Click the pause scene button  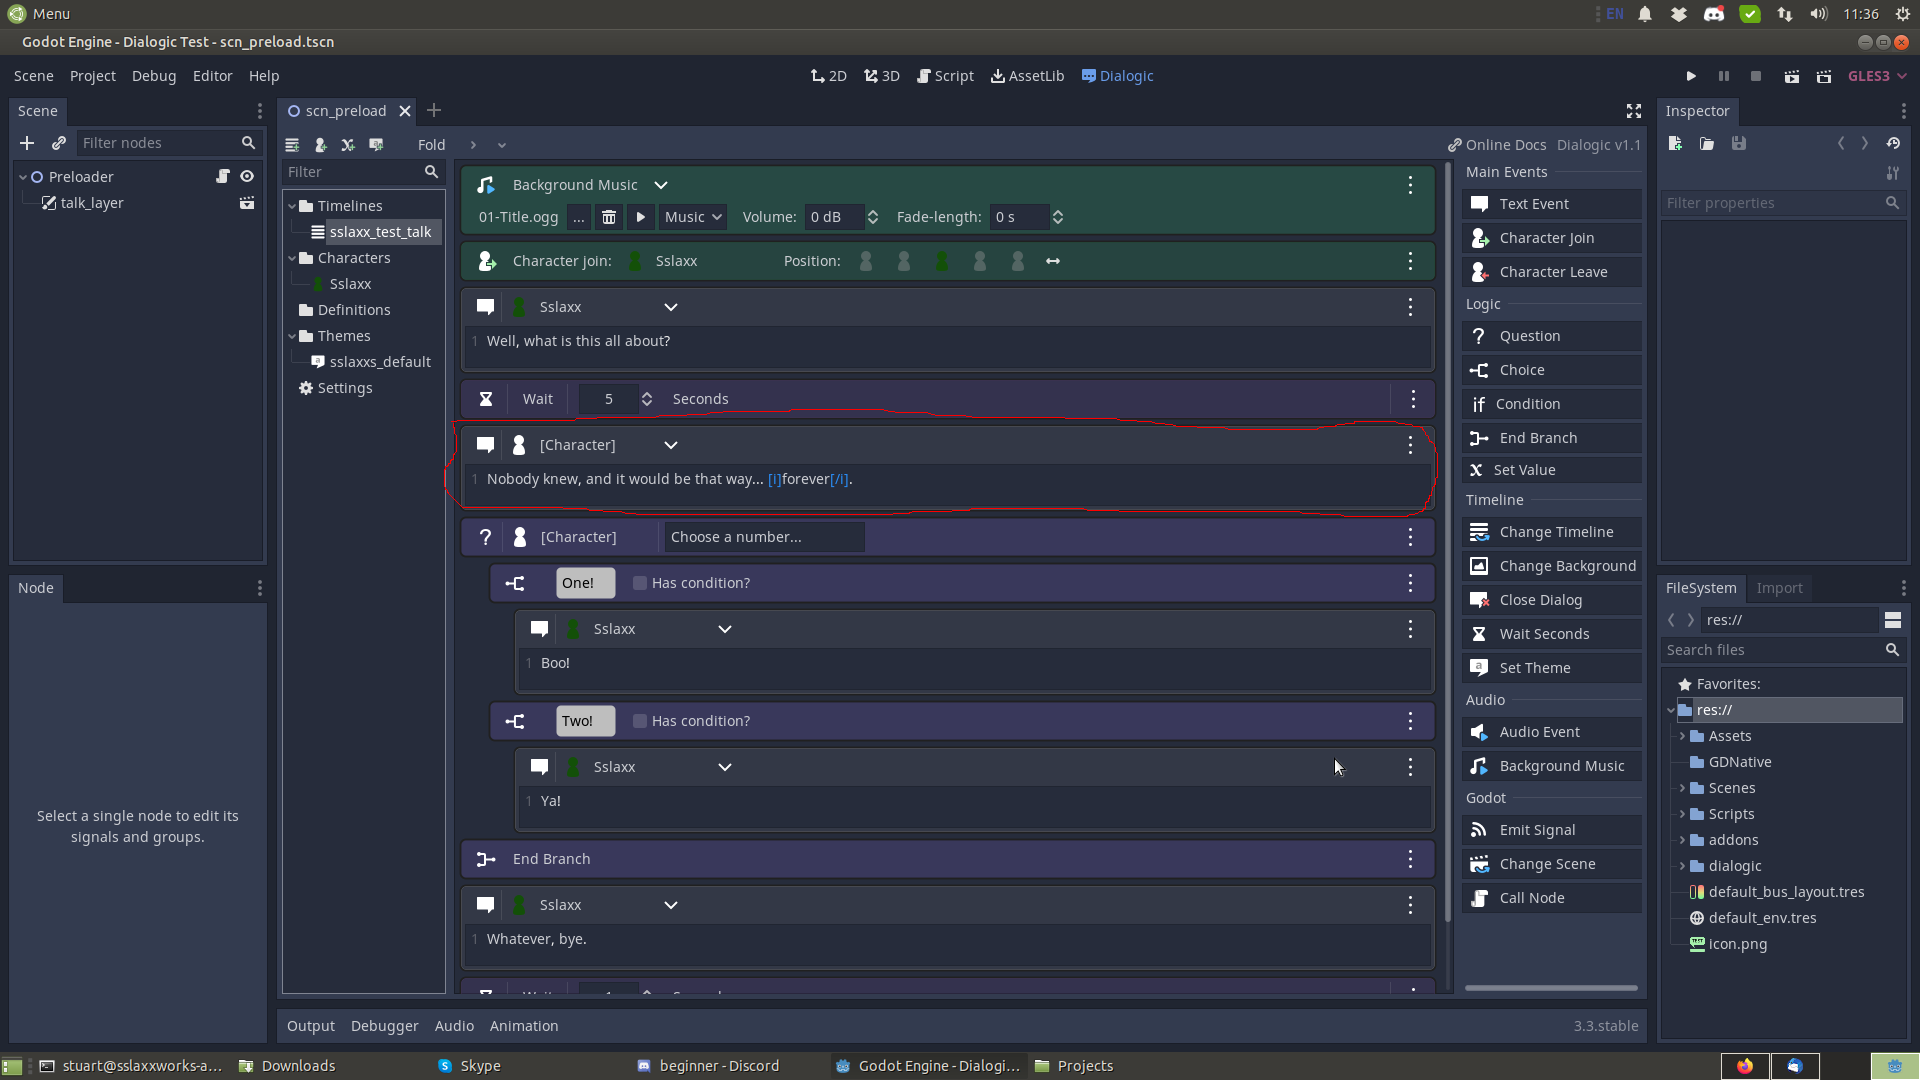point(1724,76)
